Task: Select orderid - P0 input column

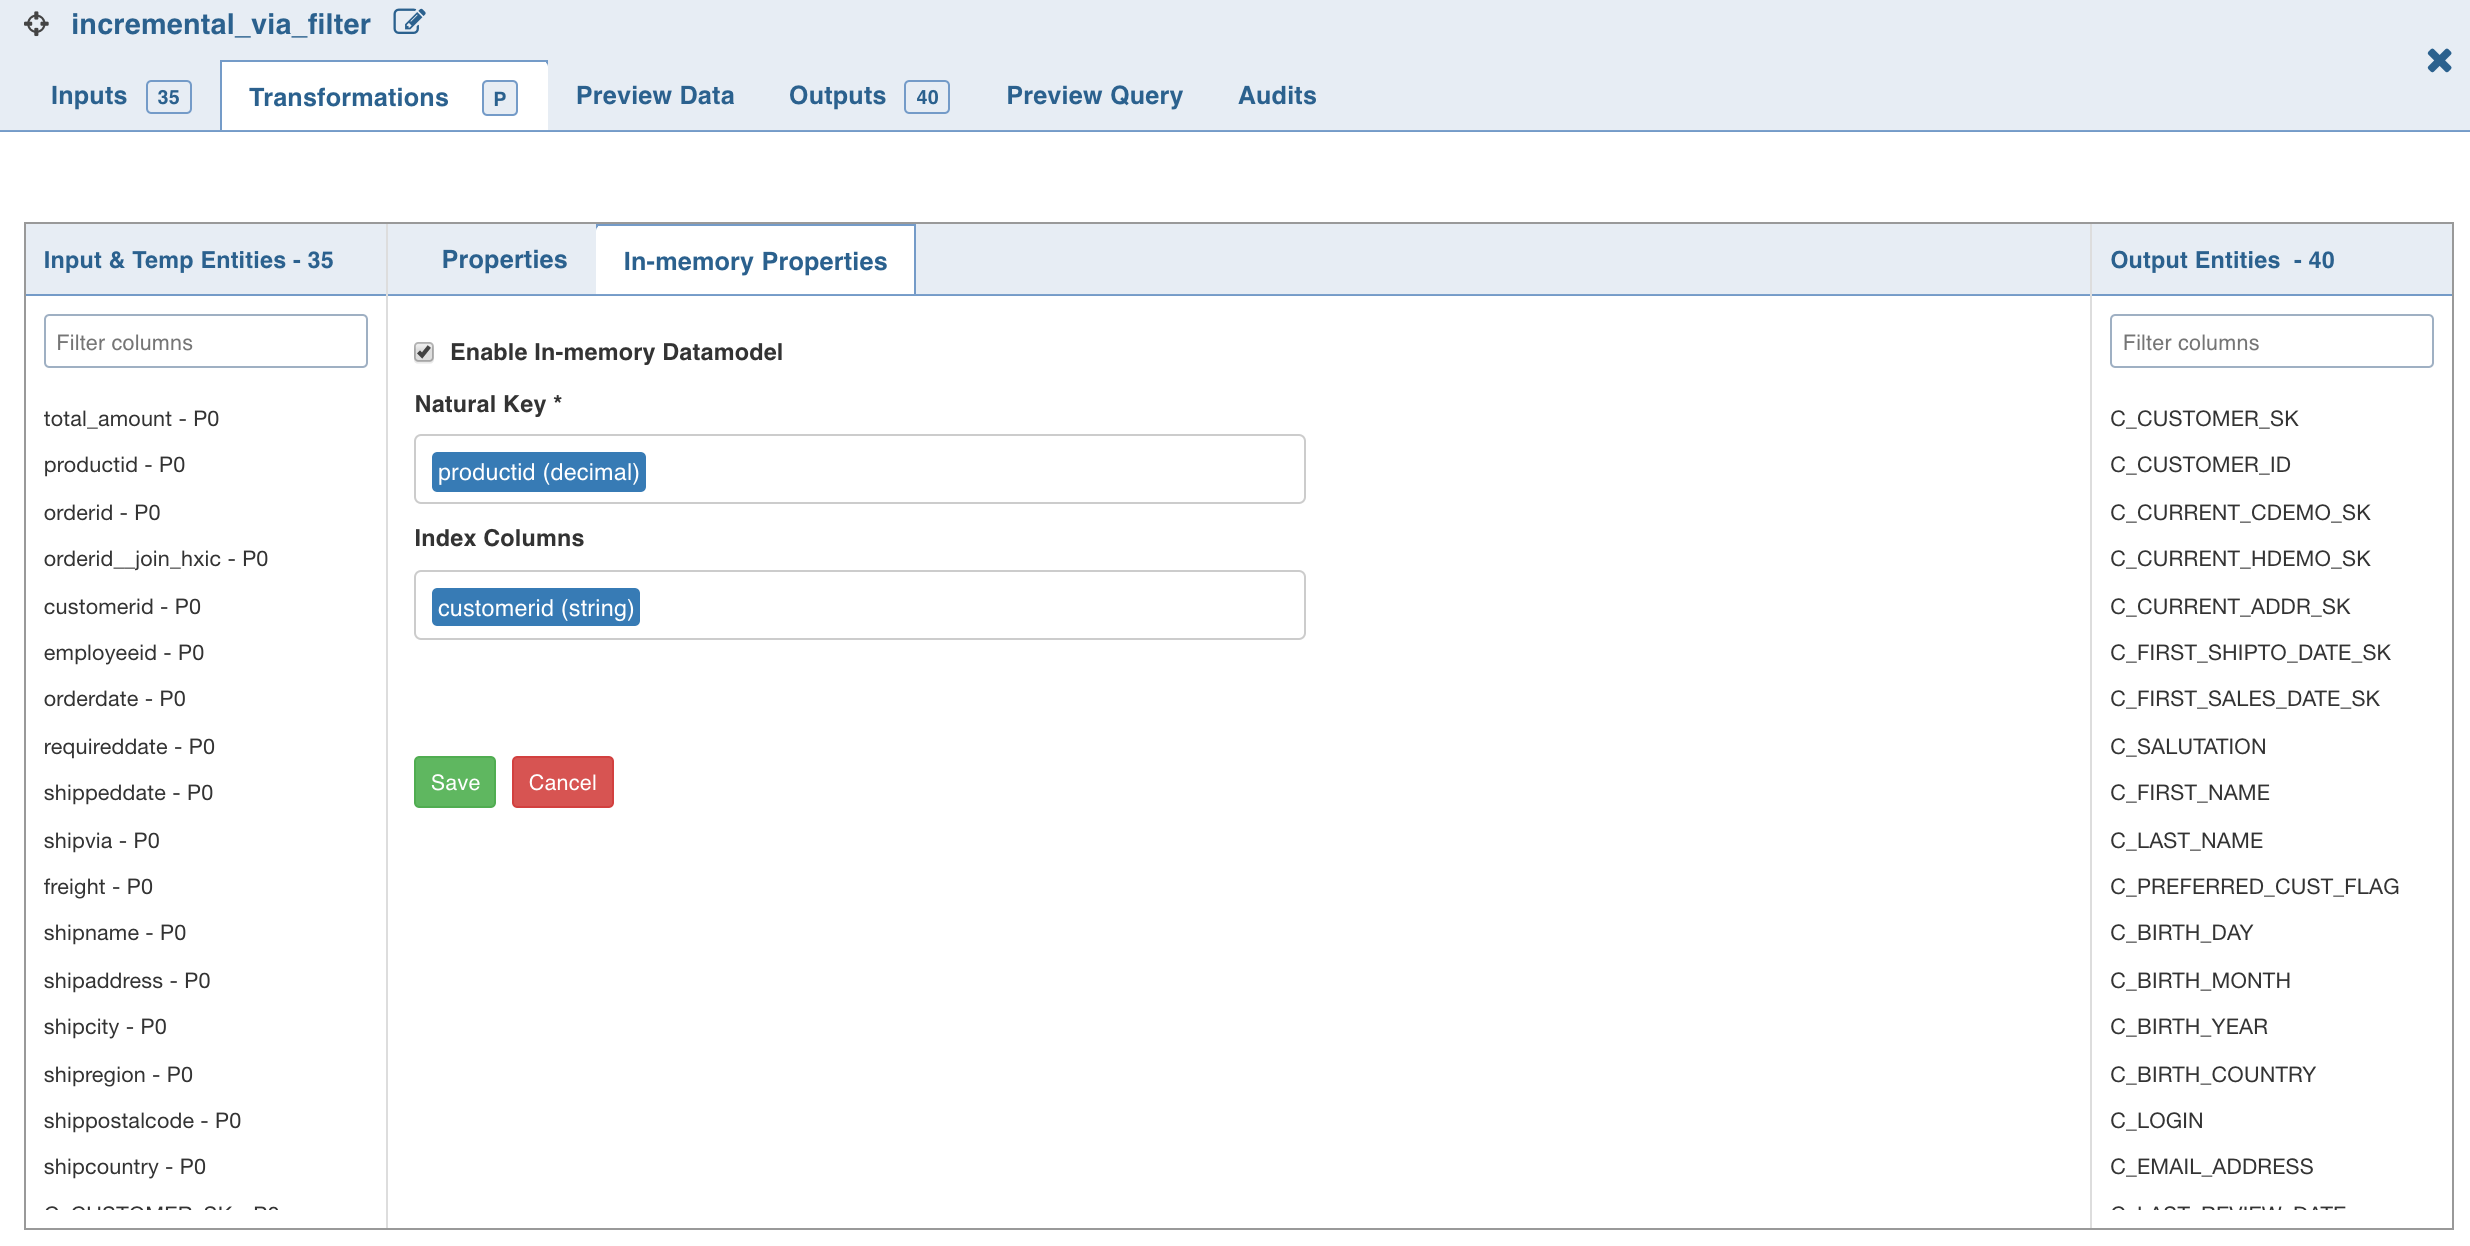Action: [x=102, y=513]
